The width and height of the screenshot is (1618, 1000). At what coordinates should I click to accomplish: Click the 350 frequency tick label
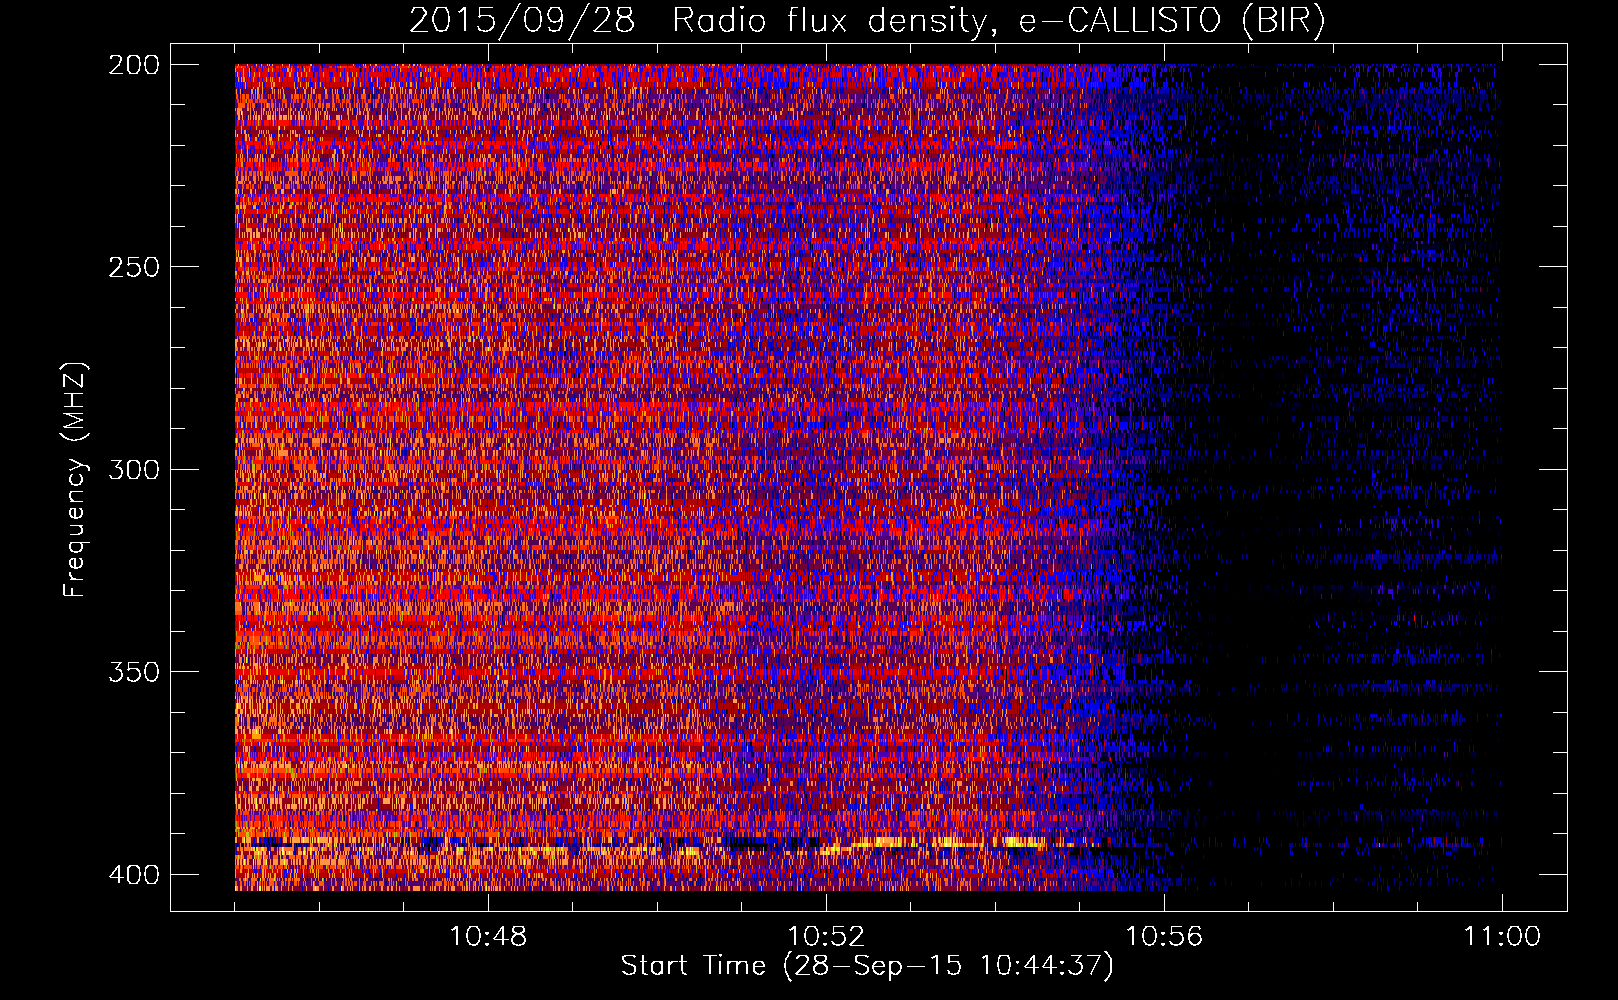[x=133, y=672]
